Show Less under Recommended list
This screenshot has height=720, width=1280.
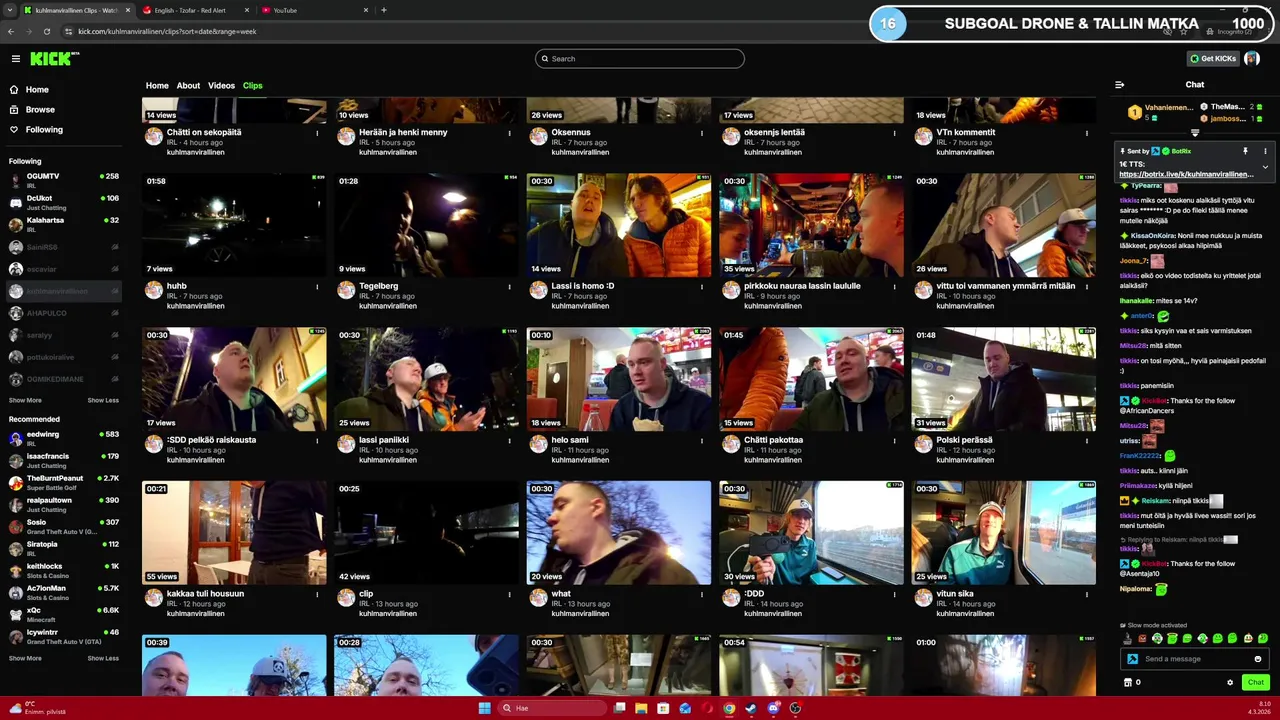103,658
